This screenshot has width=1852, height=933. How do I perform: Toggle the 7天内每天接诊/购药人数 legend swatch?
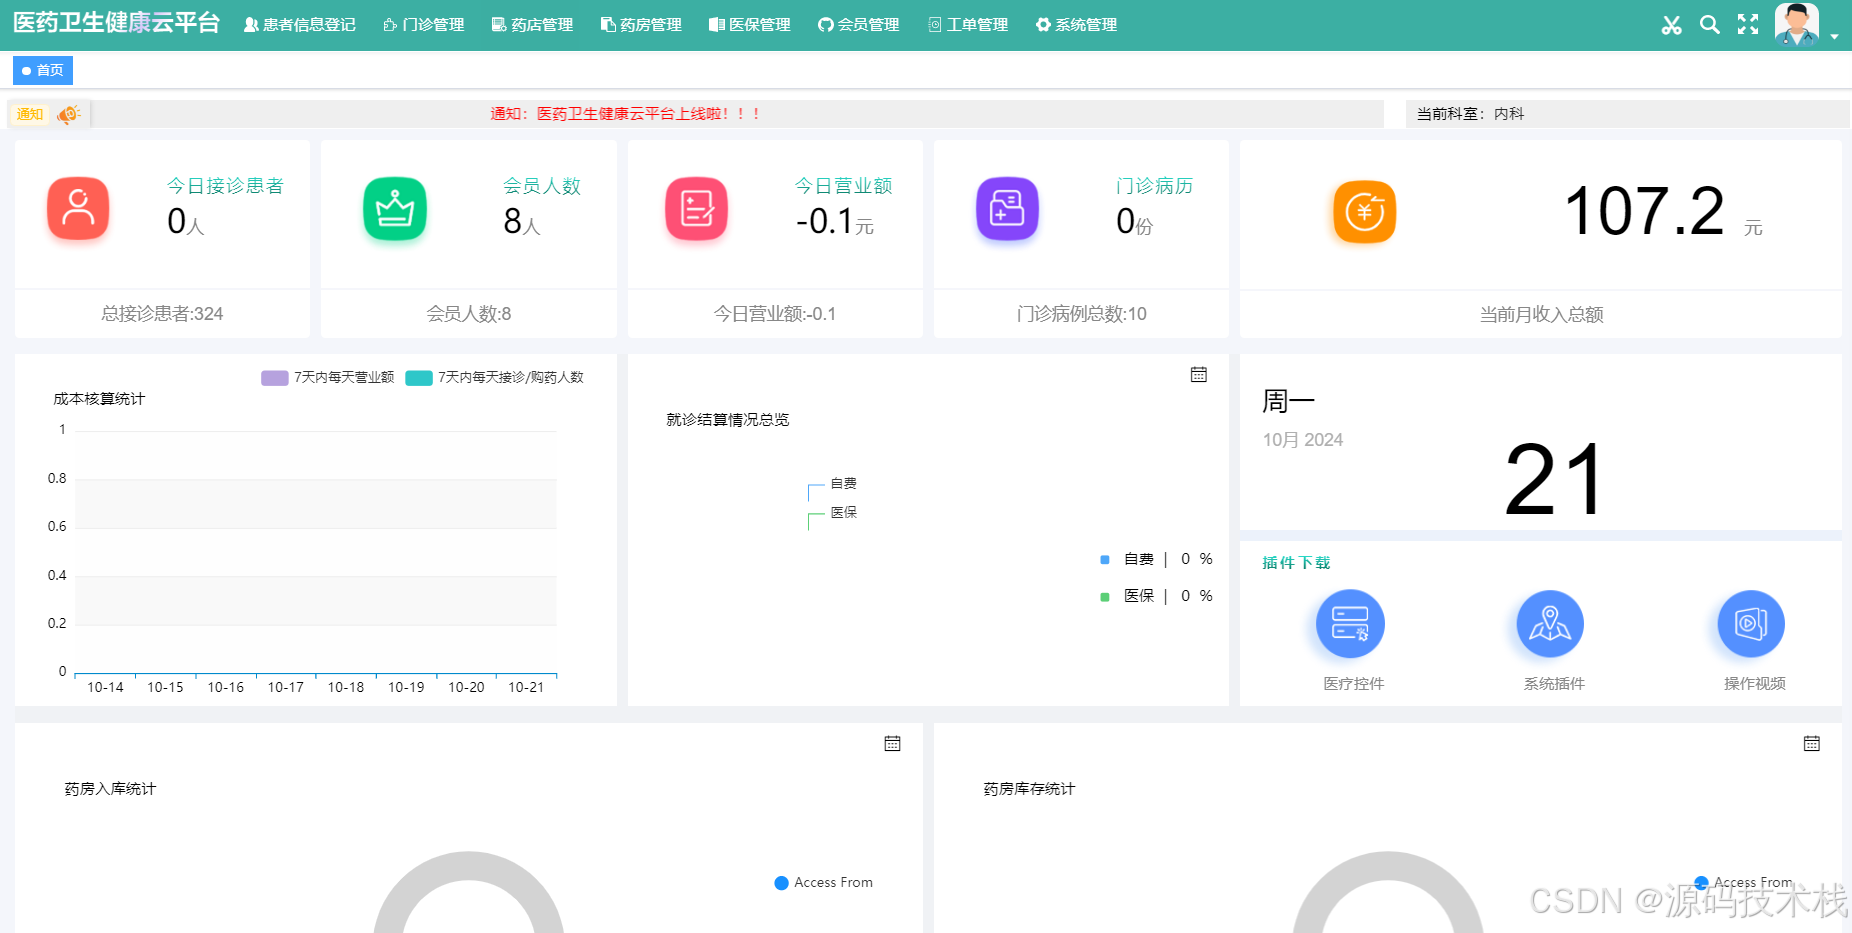point(419,377)
